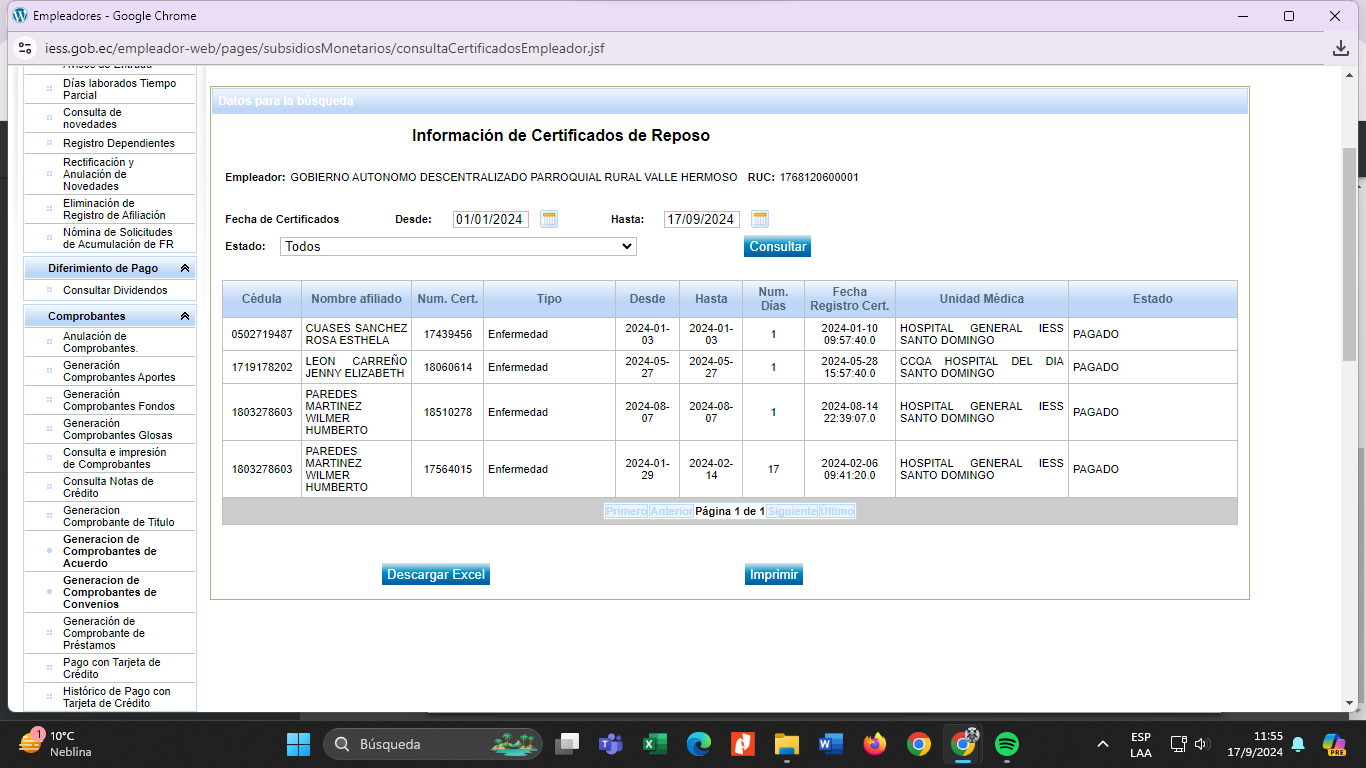Click the Chrome download icon
1366x768 pixels.
[1341, 48]
